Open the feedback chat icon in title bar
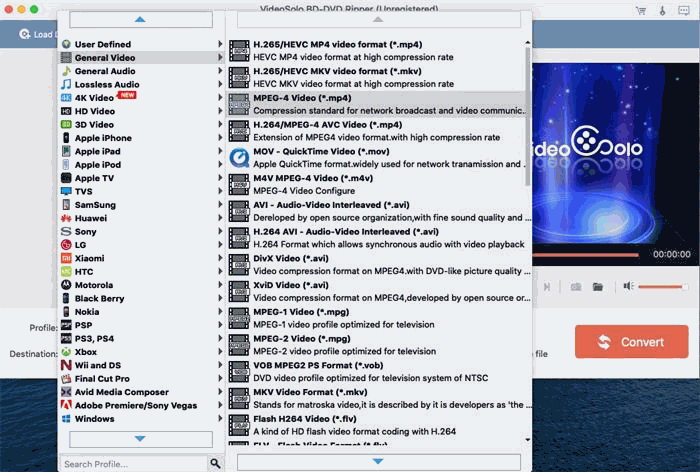700x472 pixels. [683, 10]
